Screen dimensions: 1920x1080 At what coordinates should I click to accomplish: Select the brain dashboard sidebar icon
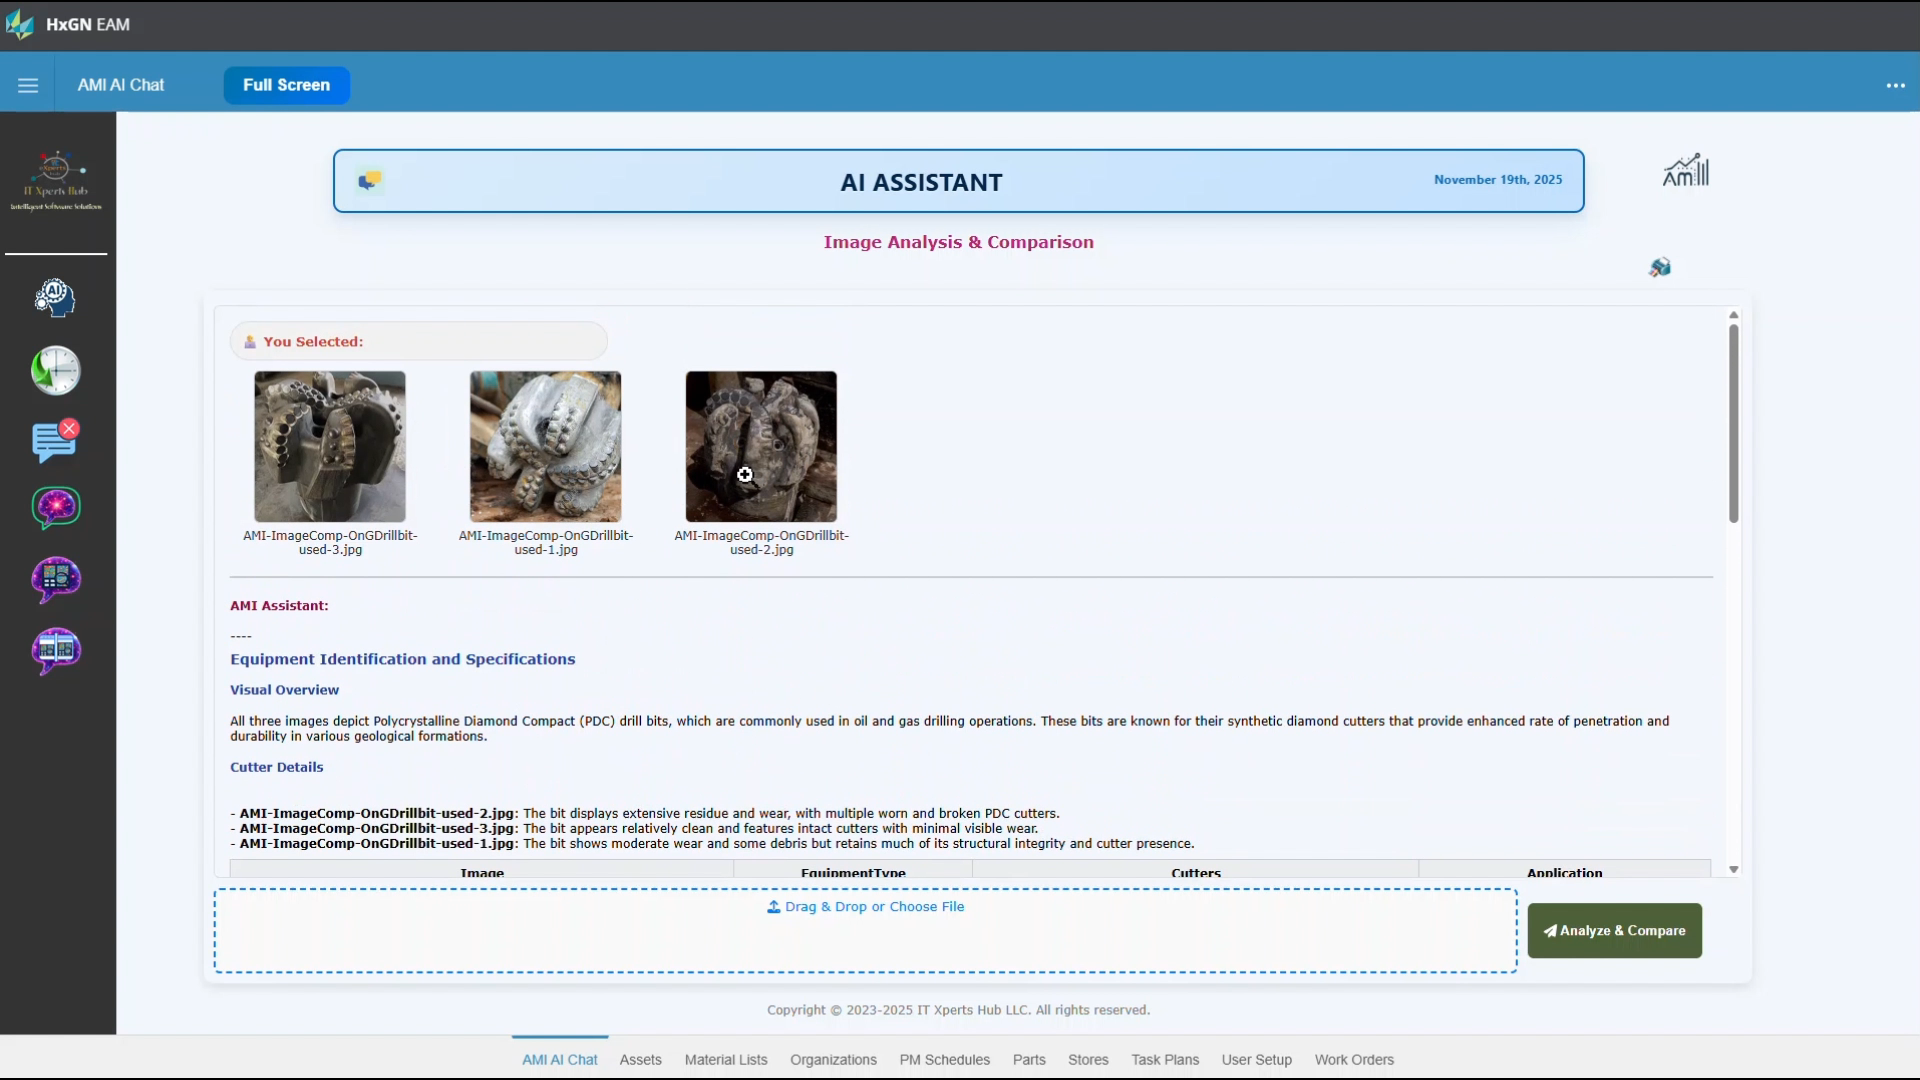point(55,579)
